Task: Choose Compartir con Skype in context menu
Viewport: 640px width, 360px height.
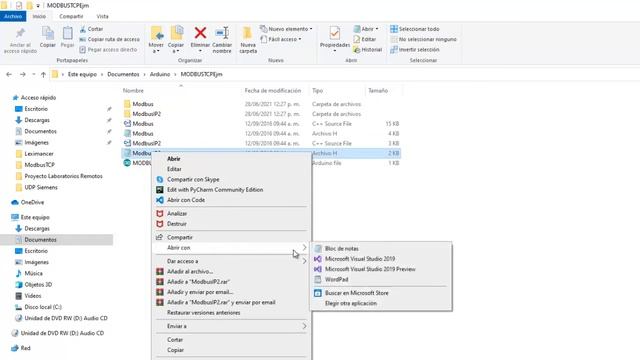Action: pyautogui.click(x=193, y=179)
